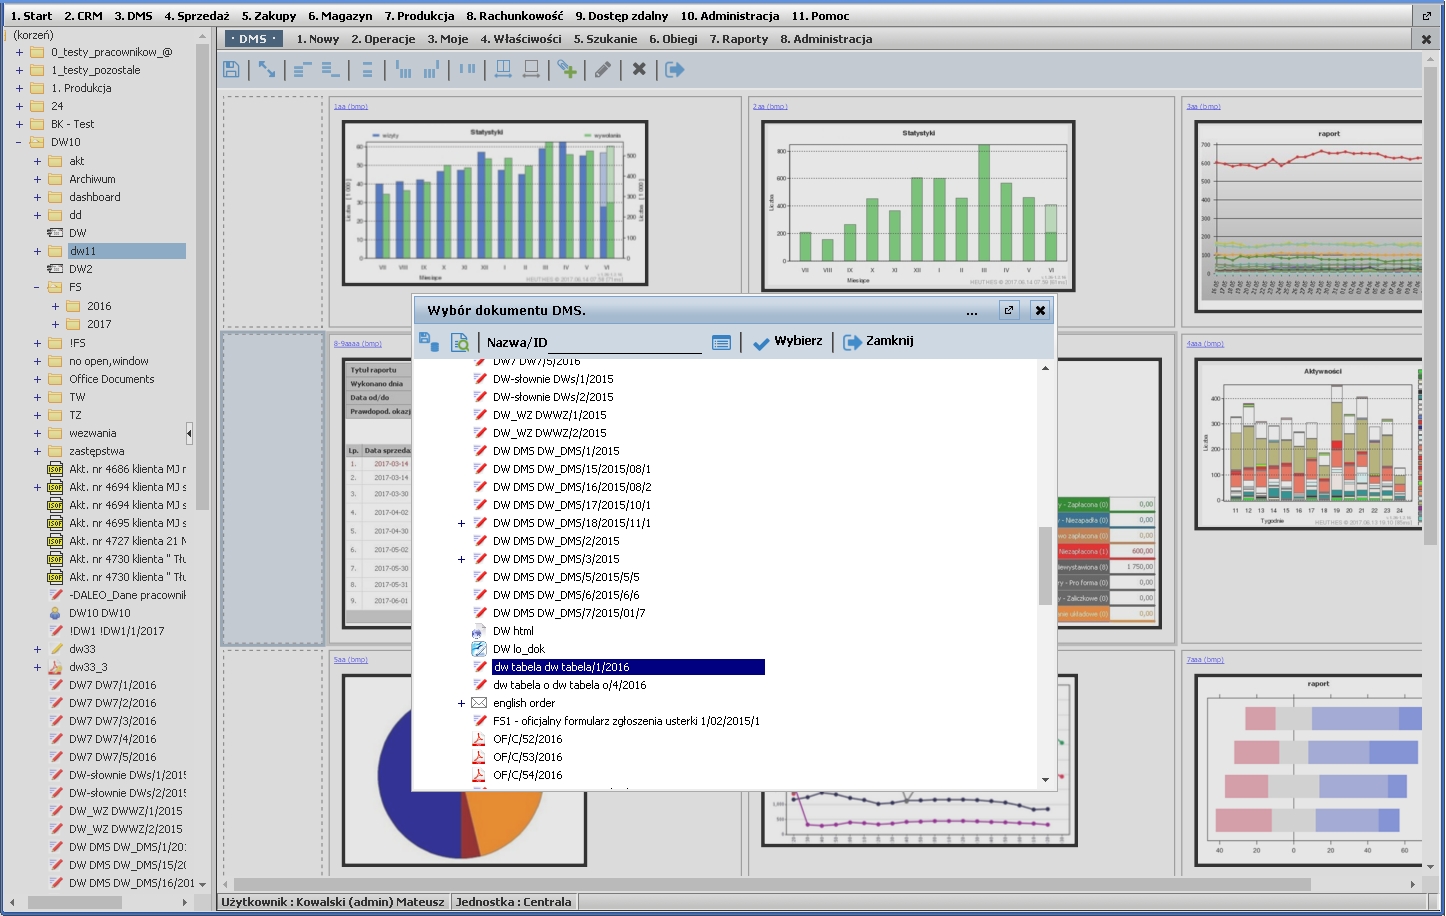Open the 8. Rachunkowość main menu
Image resolution: width=1446 pixels, height=916 pixels.
515,16
